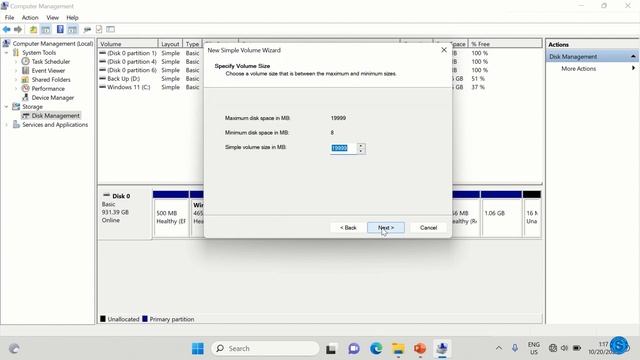Click the Up one level folder icon
Image resolution: width=640 pixels, height=360 pixels.
click(x=33, y=29)
